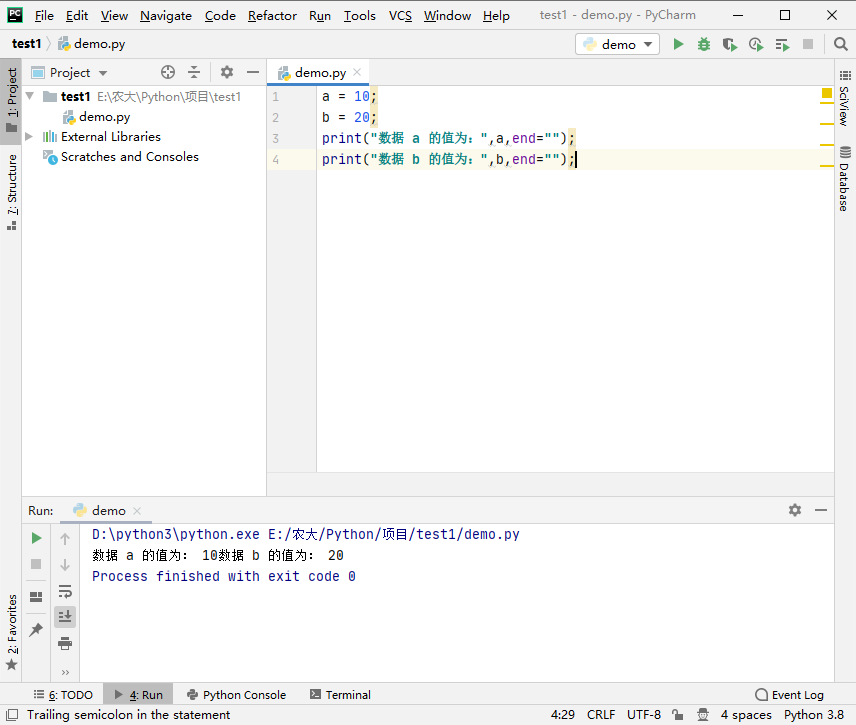
Task: Open Search Everywhere magnifier icon
Action: point(838,44)
